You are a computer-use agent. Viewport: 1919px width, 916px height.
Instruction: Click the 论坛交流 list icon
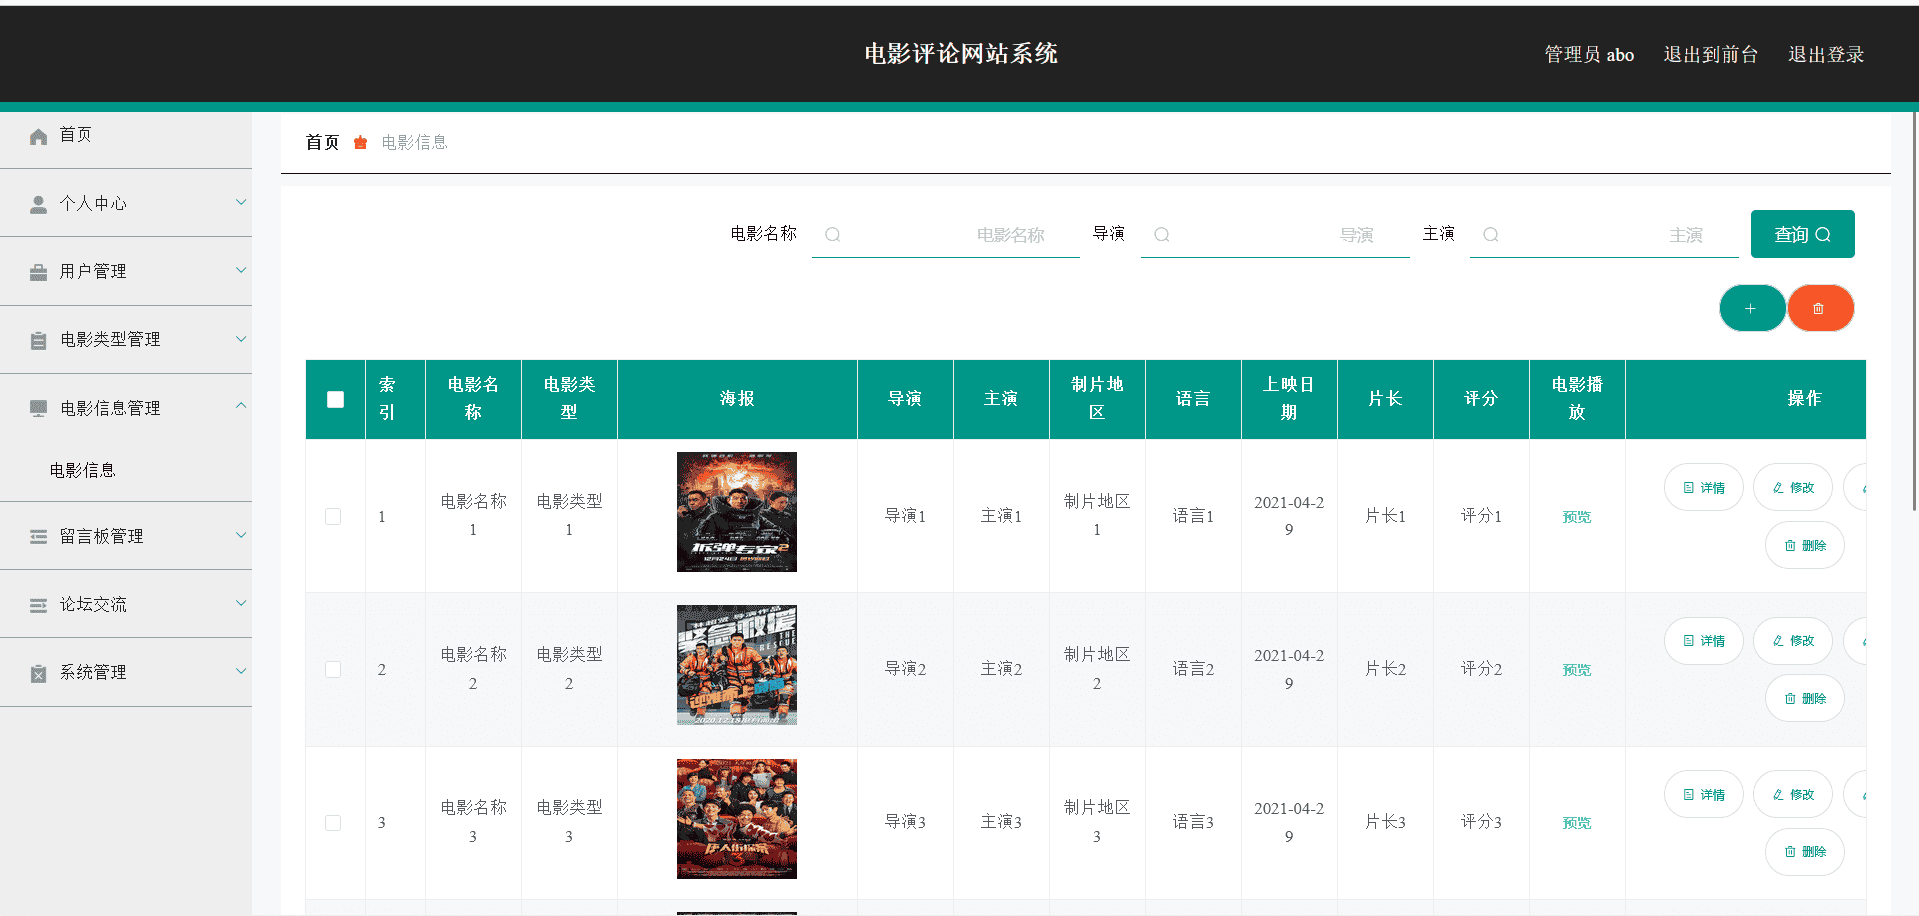(x=38, y=605)
